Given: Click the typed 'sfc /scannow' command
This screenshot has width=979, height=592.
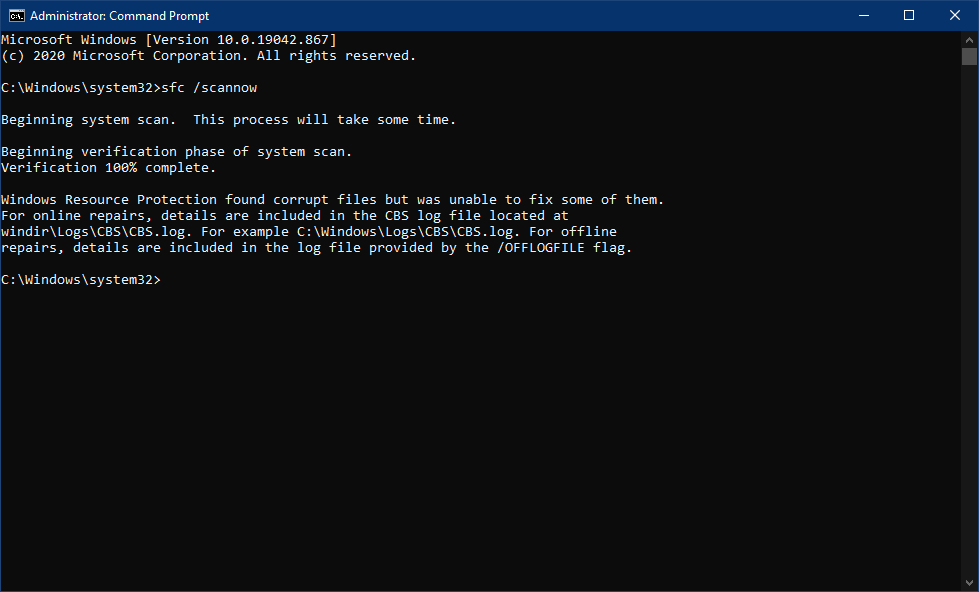Looking at the screenshot, I should coord(209,87).
